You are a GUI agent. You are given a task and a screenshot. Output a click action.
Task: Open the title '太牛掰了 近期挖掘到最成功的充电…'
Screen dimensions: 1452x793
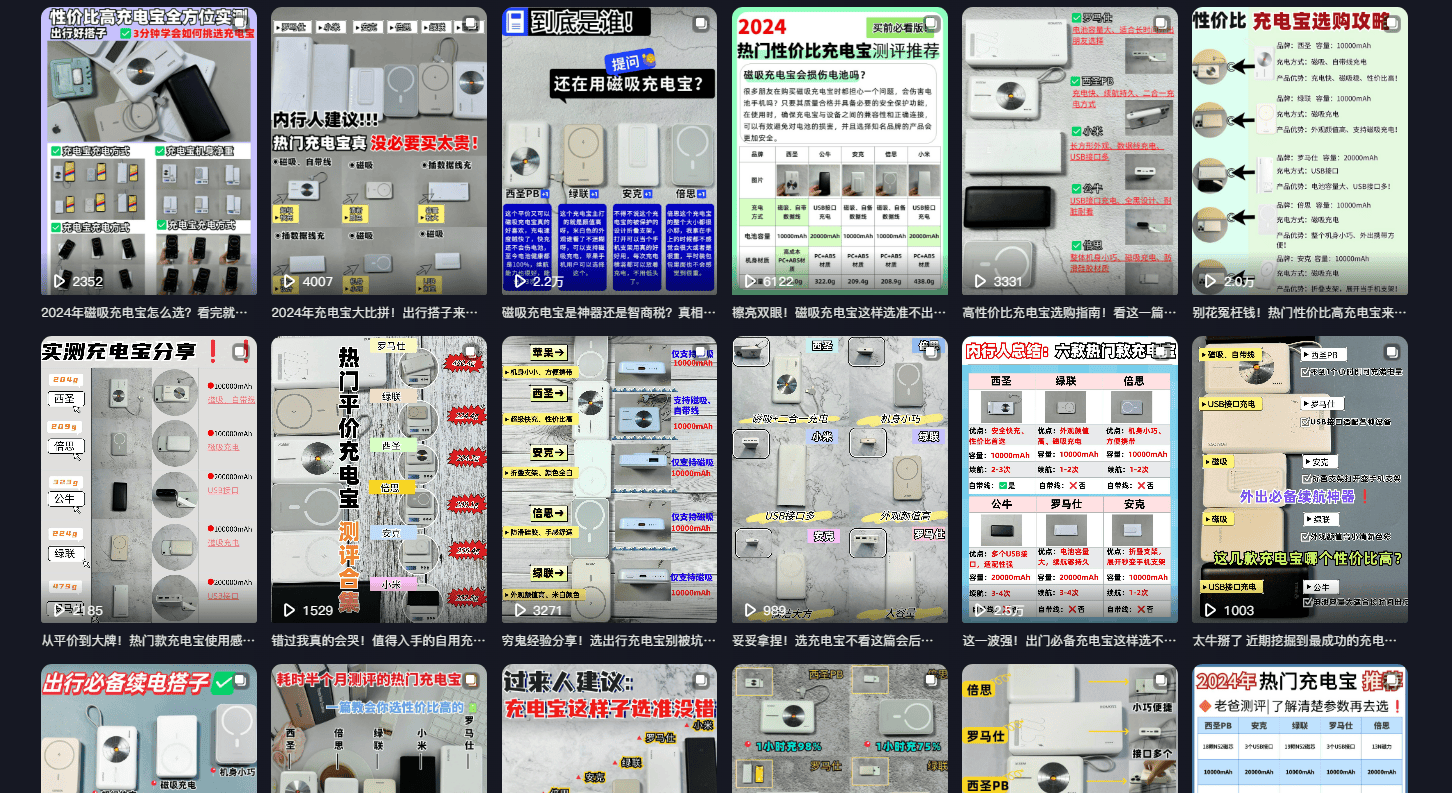[x=1295, y=641]
